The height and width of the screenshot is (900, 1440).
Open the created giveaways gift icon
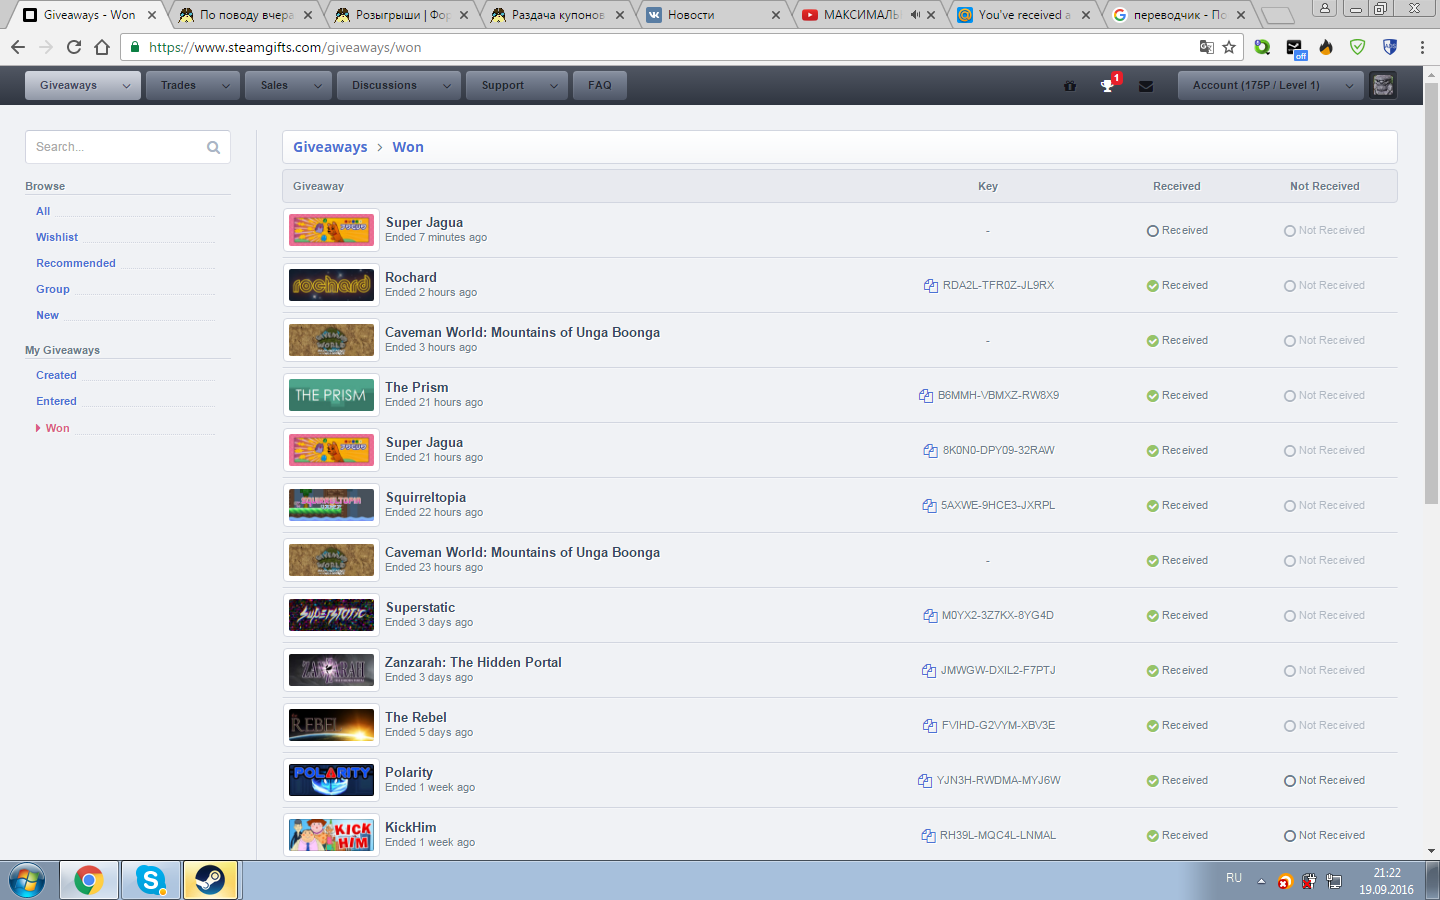point(1070,86)
